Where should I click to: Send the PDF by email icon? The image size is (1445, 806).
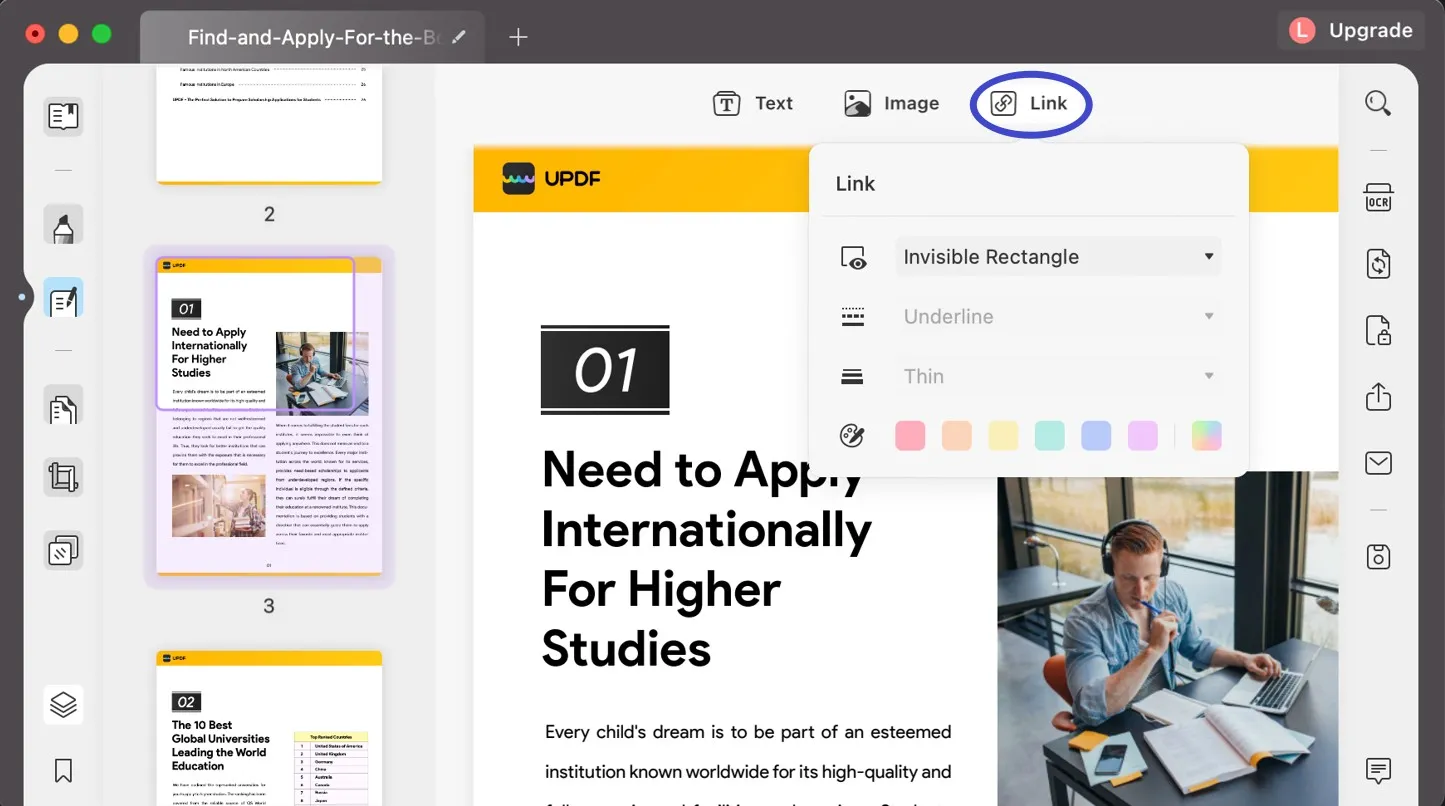click(1378, 463)
